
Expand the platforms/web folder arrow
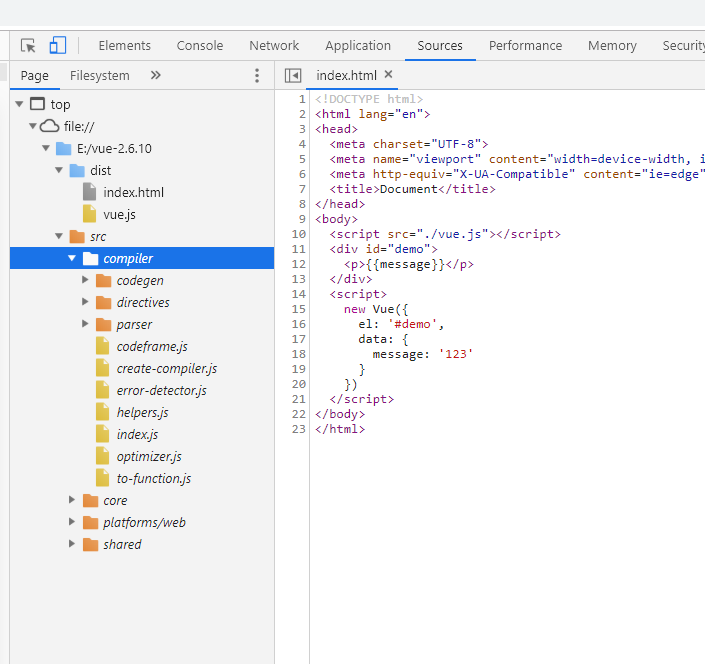(71, 521)
